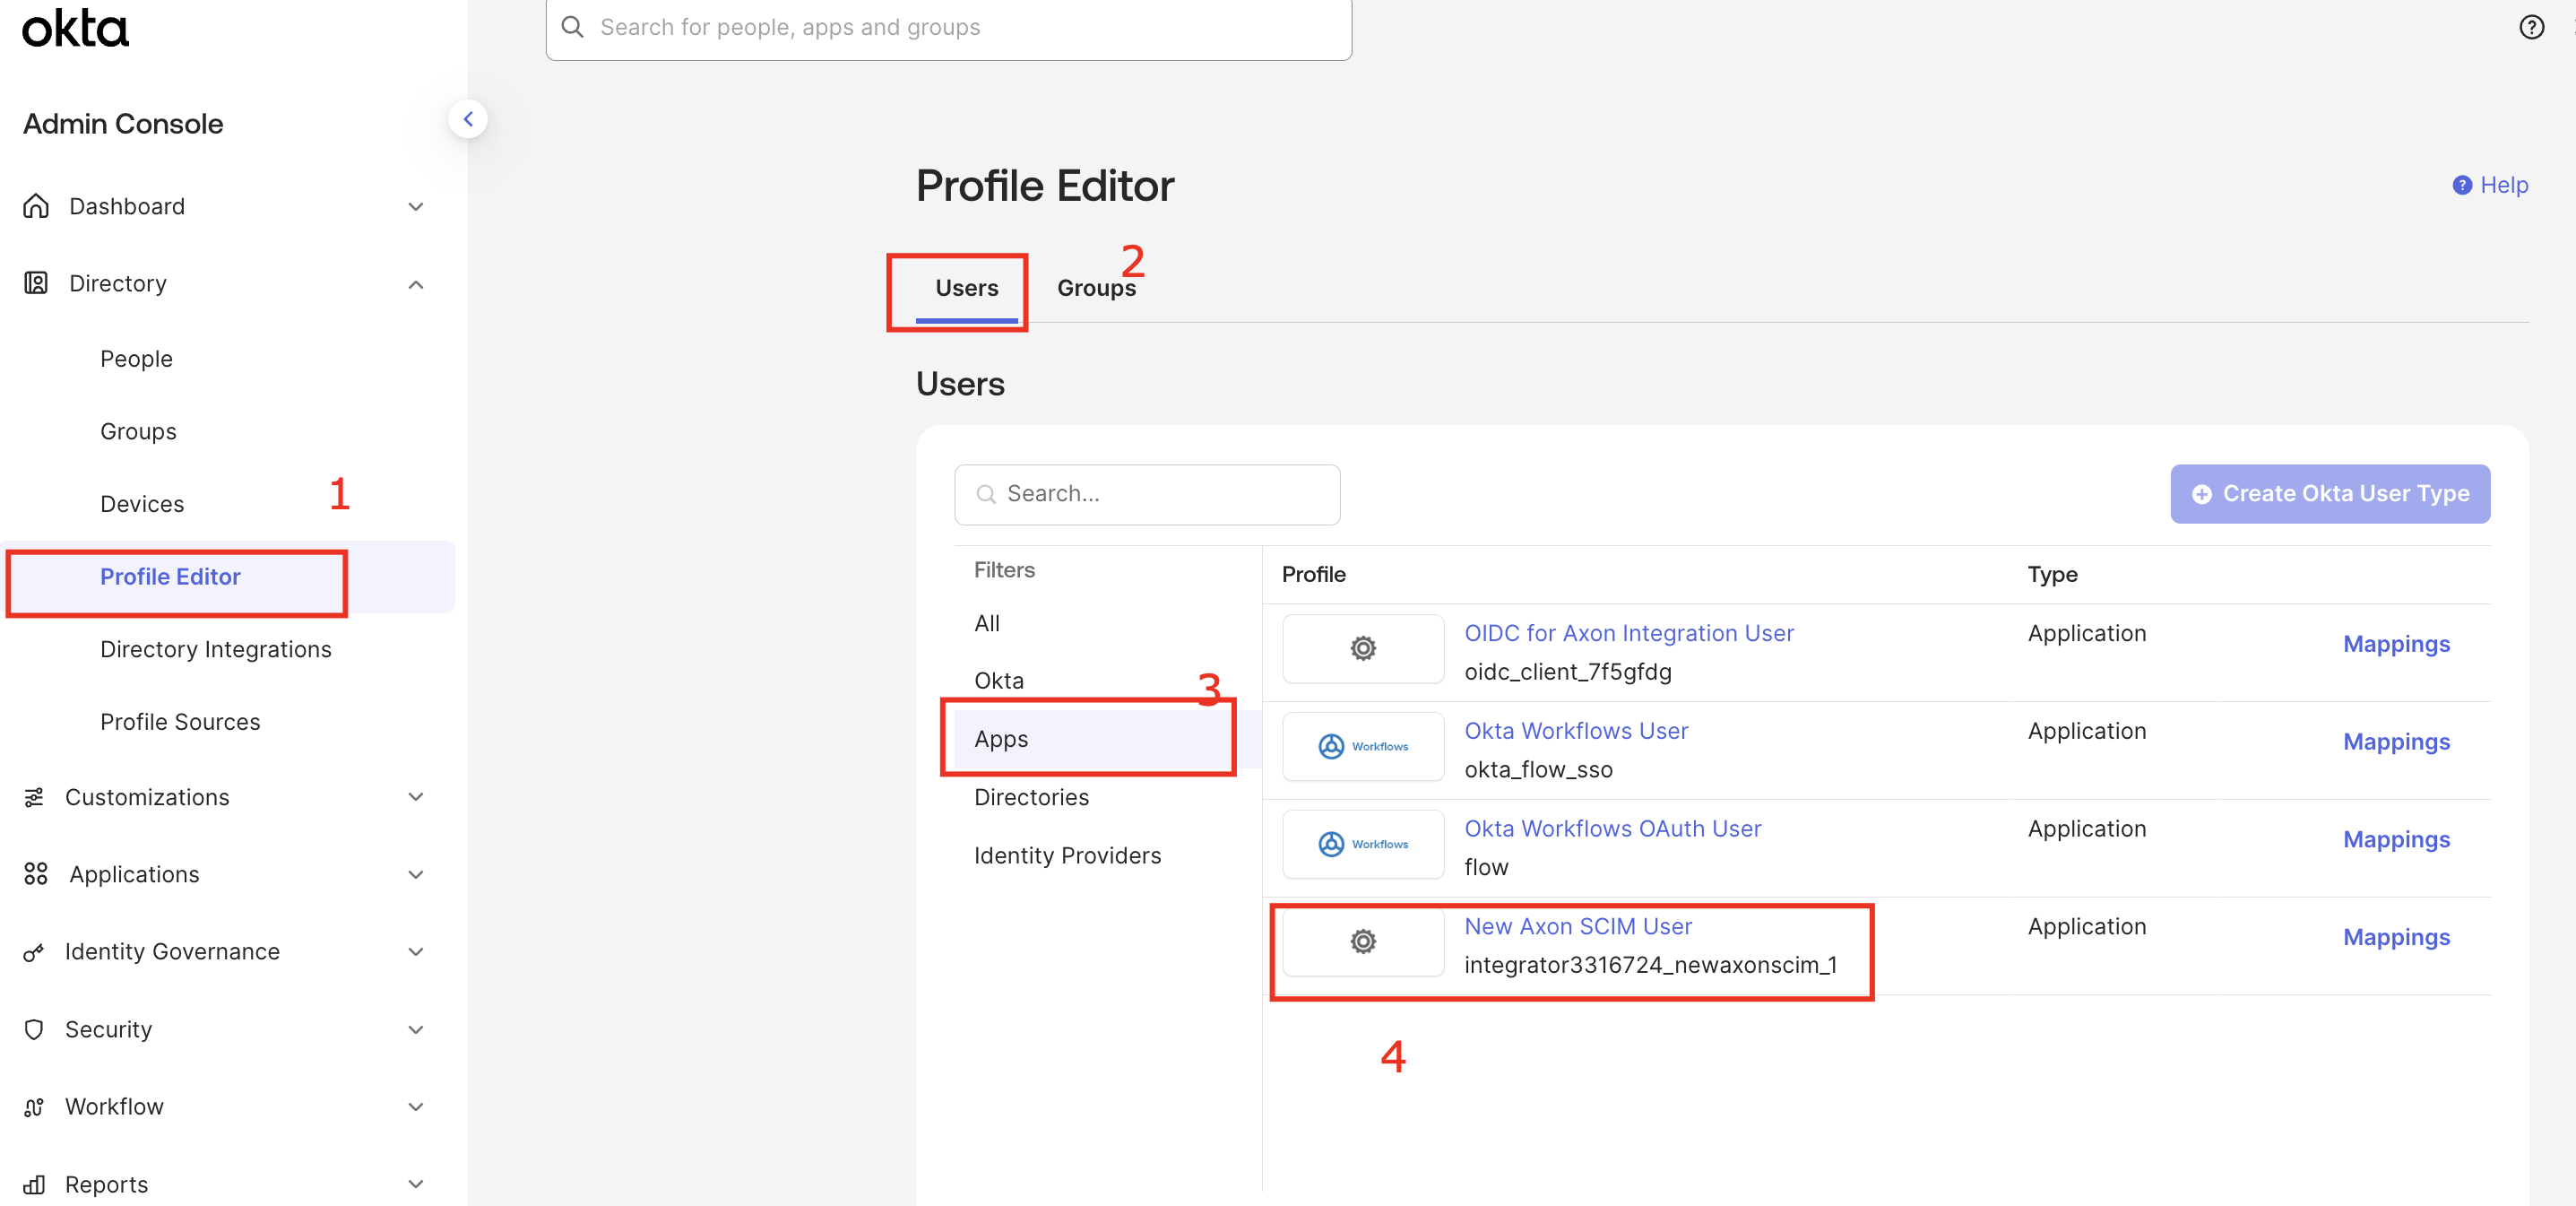Expand the Identity Governance chevron
2576x1206 pixels.
coord(416,951)
